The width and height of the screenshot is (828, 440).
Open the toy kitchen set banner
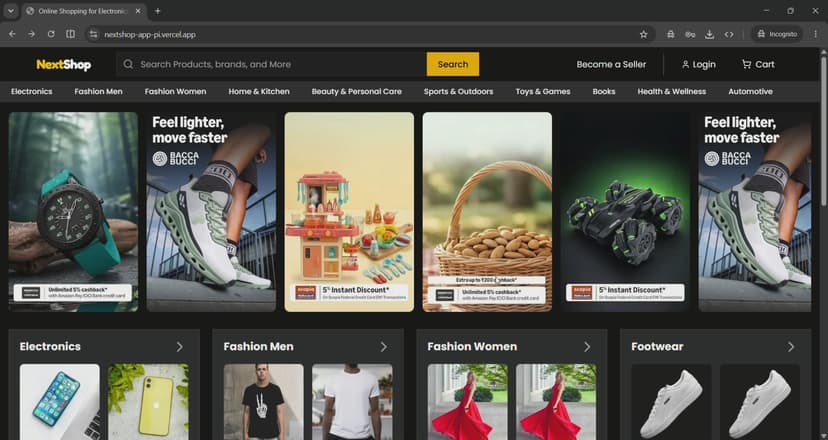[x=349, y=212]
